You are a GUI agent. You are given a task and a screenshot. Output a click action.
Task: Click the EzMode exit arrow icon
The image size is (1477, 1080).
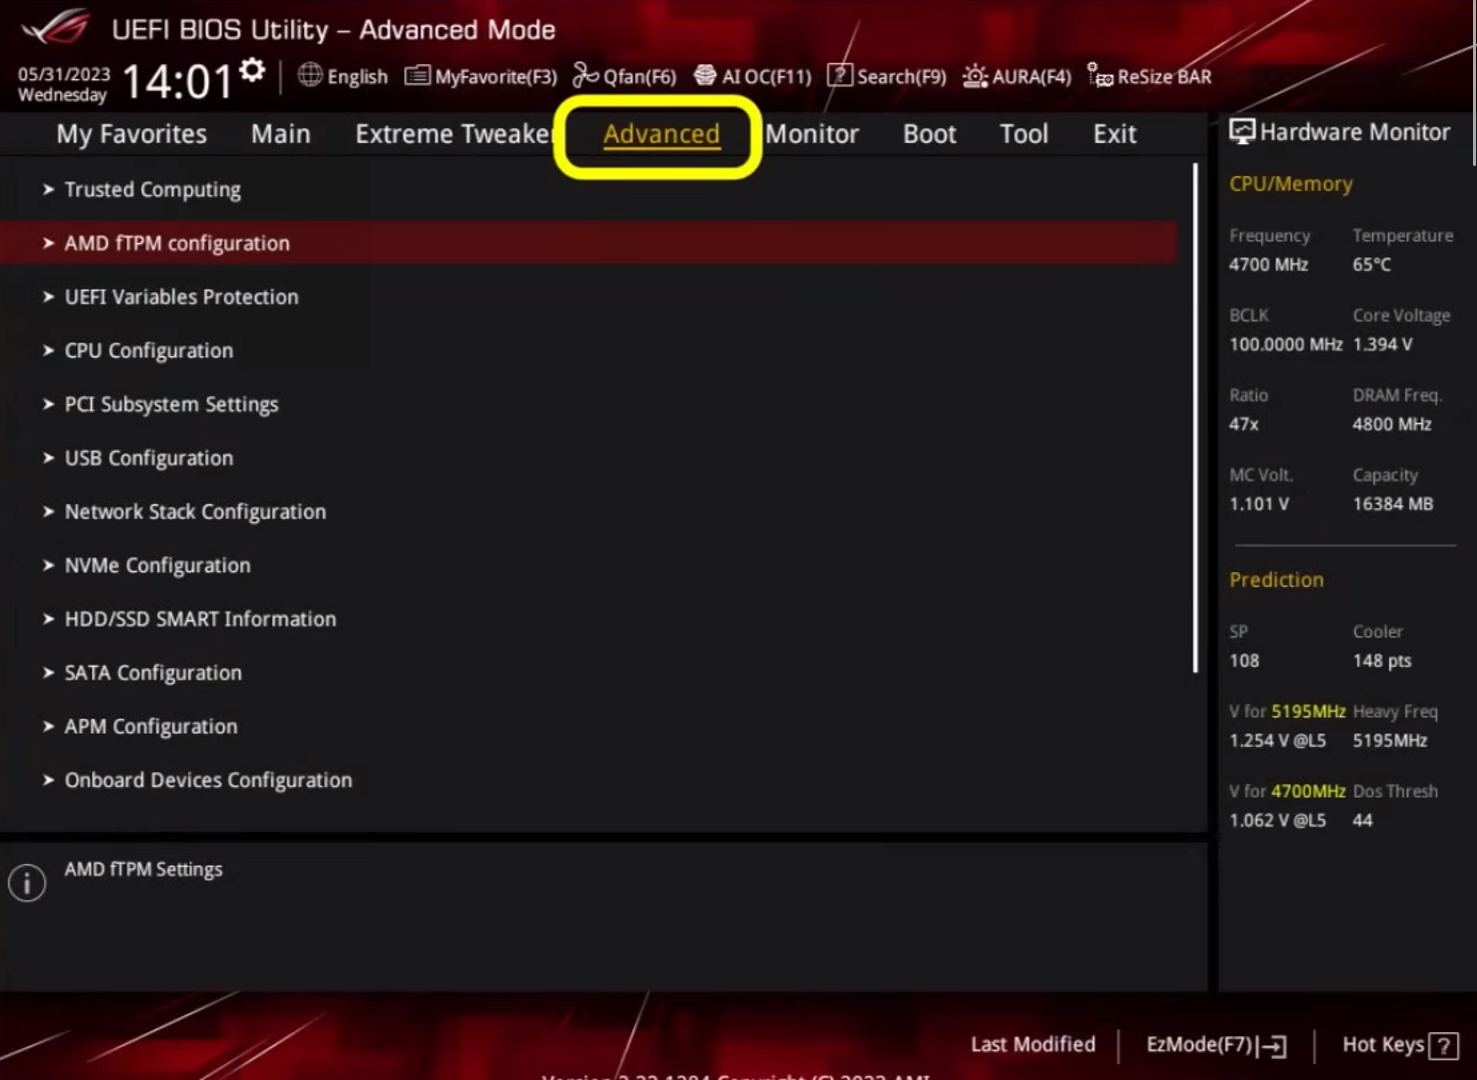coord(1273,1046)
